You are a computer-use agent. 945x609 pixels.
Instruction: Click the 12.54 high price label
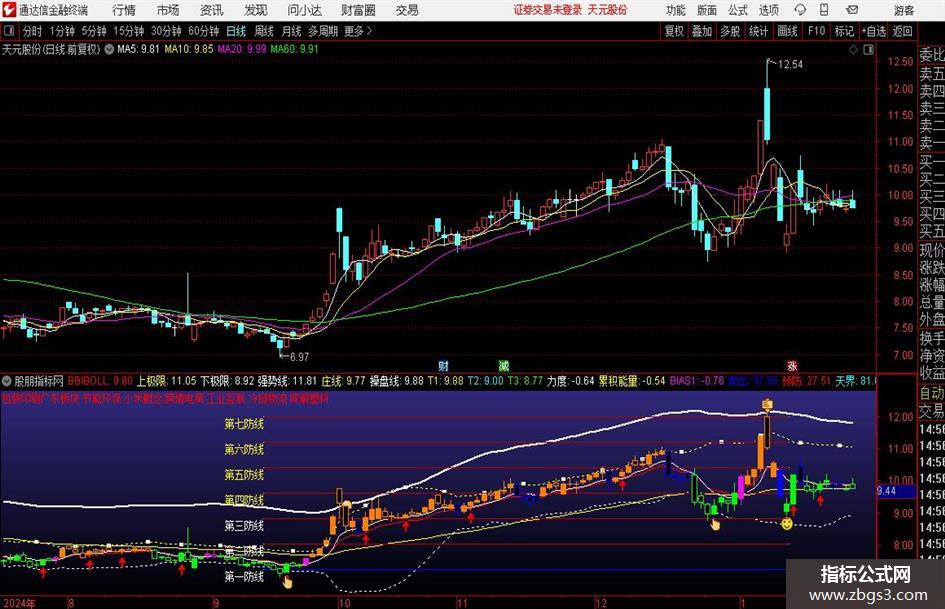790,64
